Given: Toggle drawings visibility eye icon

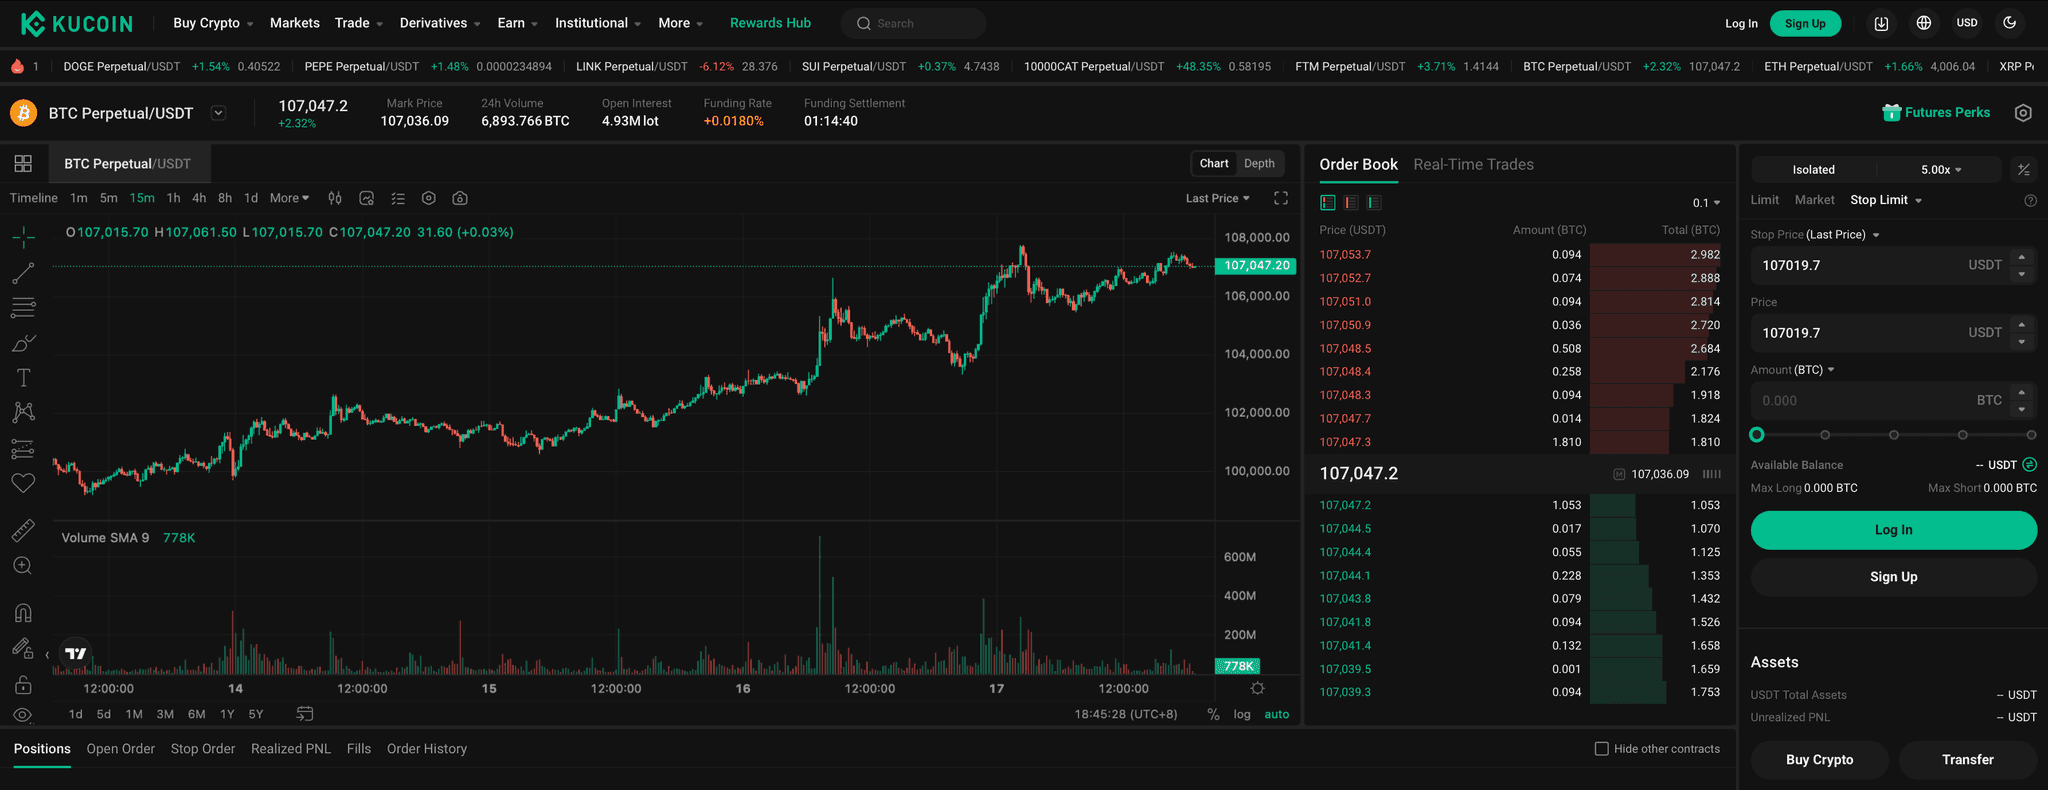Looking at the screenshot, I should (x=23, y=715).
